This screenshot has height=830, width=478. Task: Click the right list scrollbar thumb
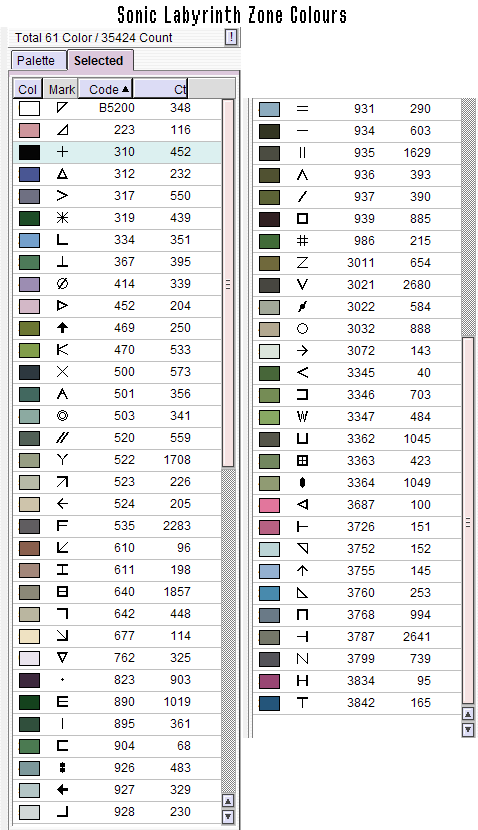coord(468,521)
